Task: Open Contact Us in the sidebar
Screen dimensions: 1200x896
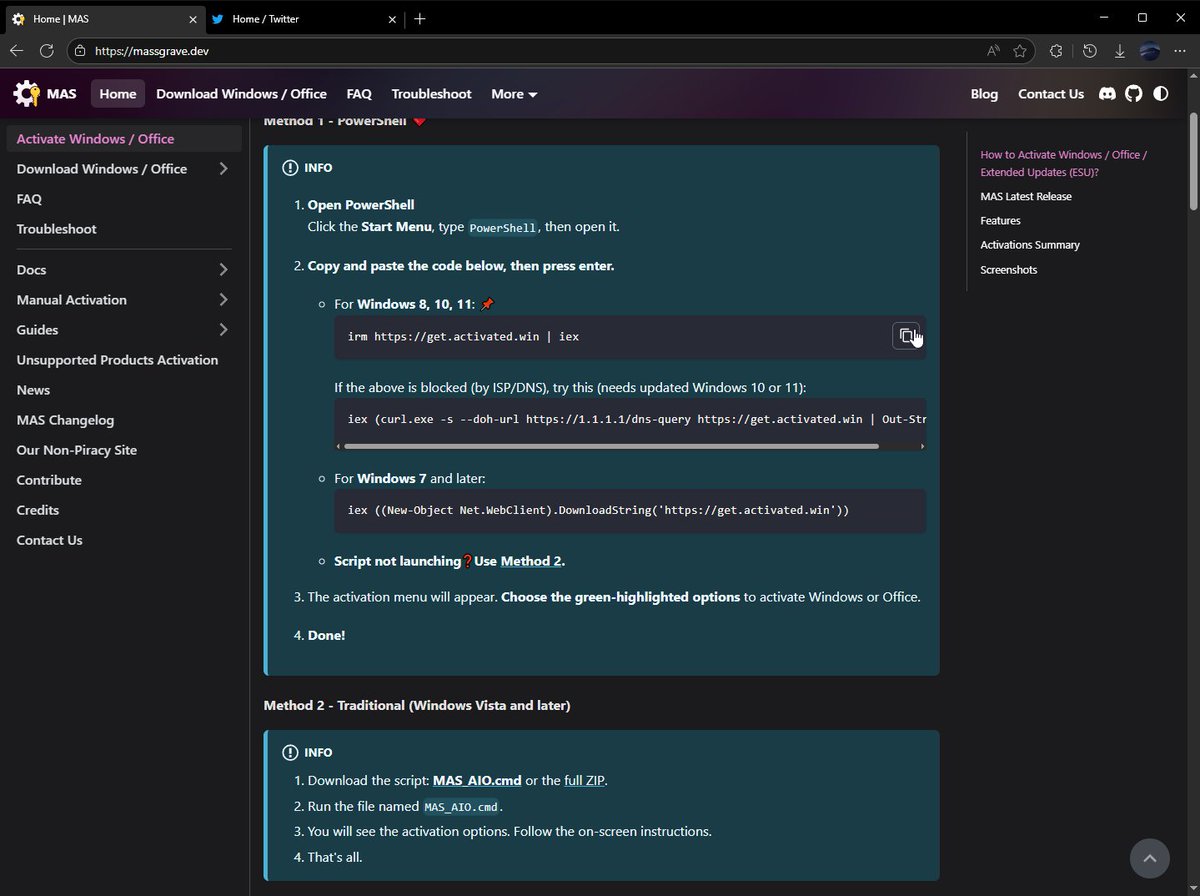Action: 49,540
